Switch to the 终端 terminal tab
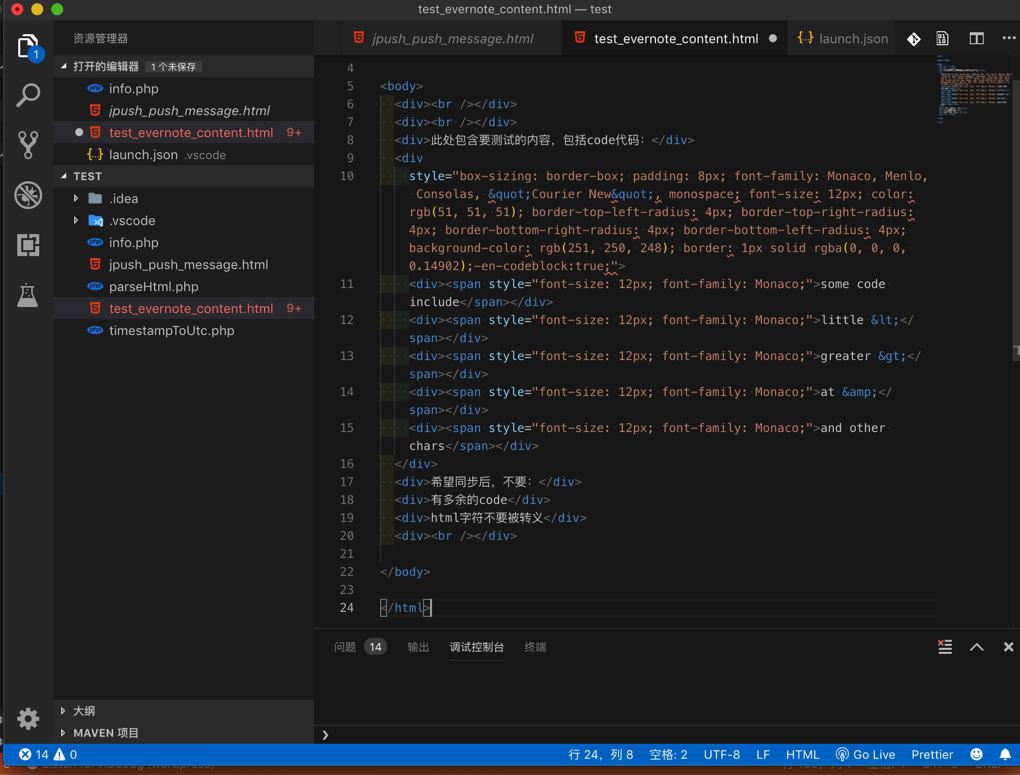This screenshot has height=775, width=1020. (535, 647)
